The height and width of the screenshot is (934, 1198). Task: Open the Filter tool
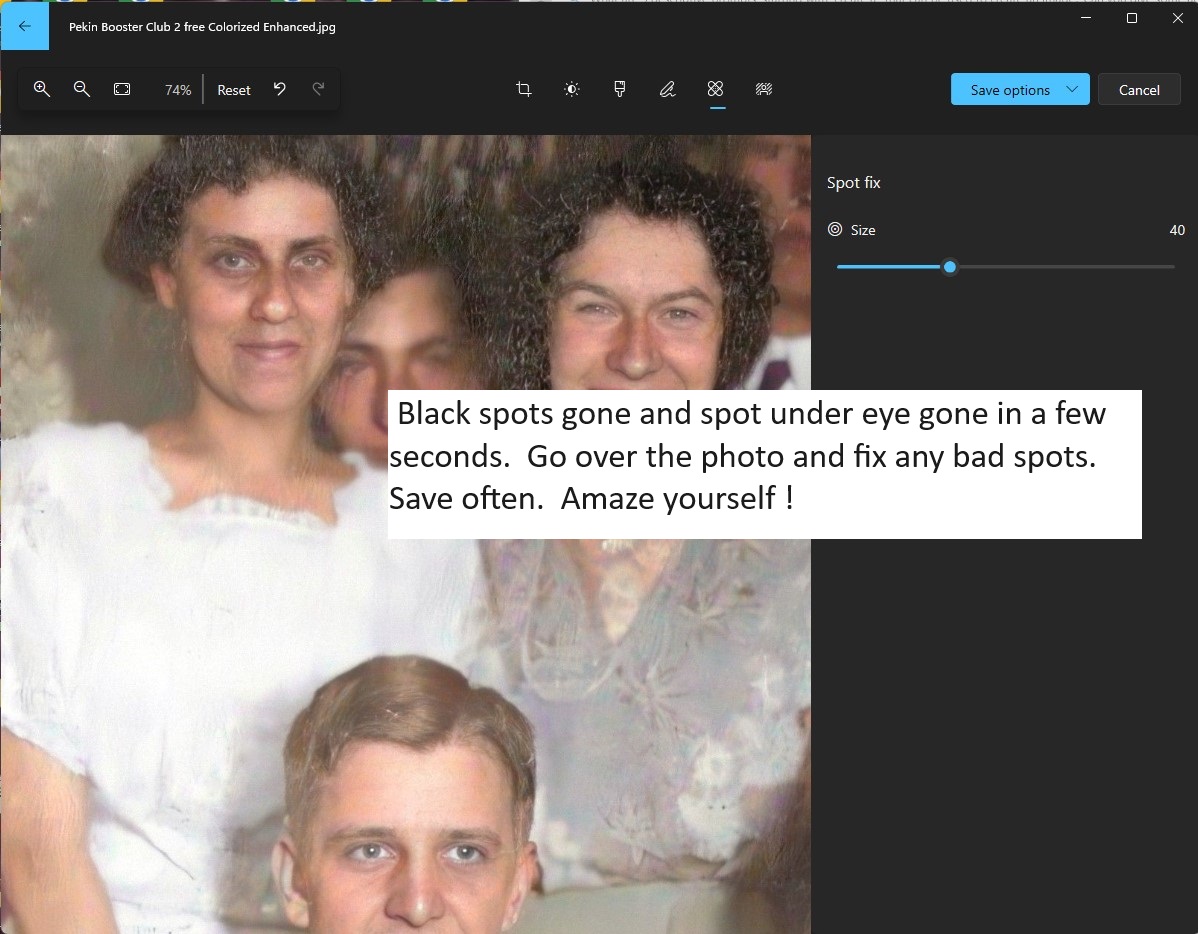click(x=620, y=89)
